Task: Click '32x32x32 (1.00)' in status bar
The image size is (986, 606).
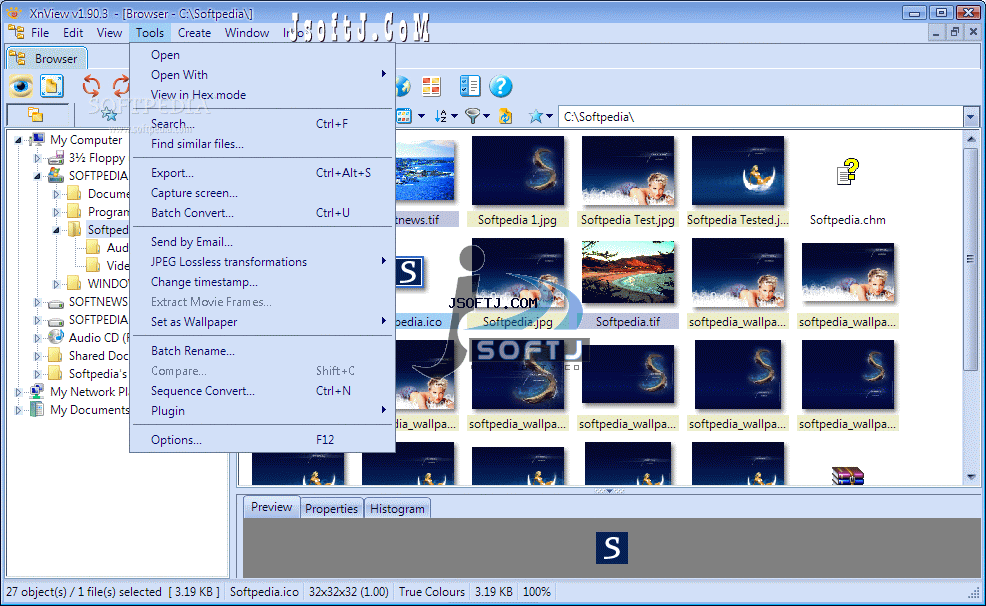Action: [348, 592]
